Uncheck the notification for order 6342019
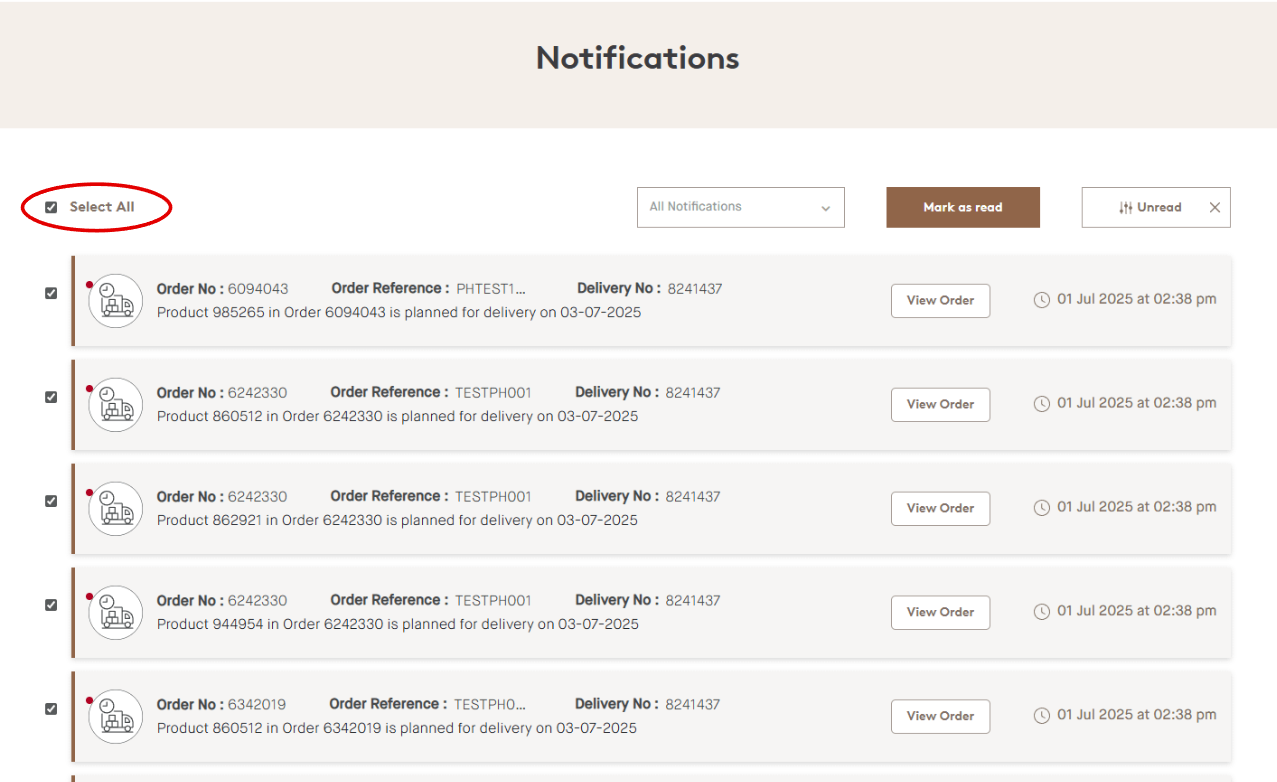 coord(51,709)
